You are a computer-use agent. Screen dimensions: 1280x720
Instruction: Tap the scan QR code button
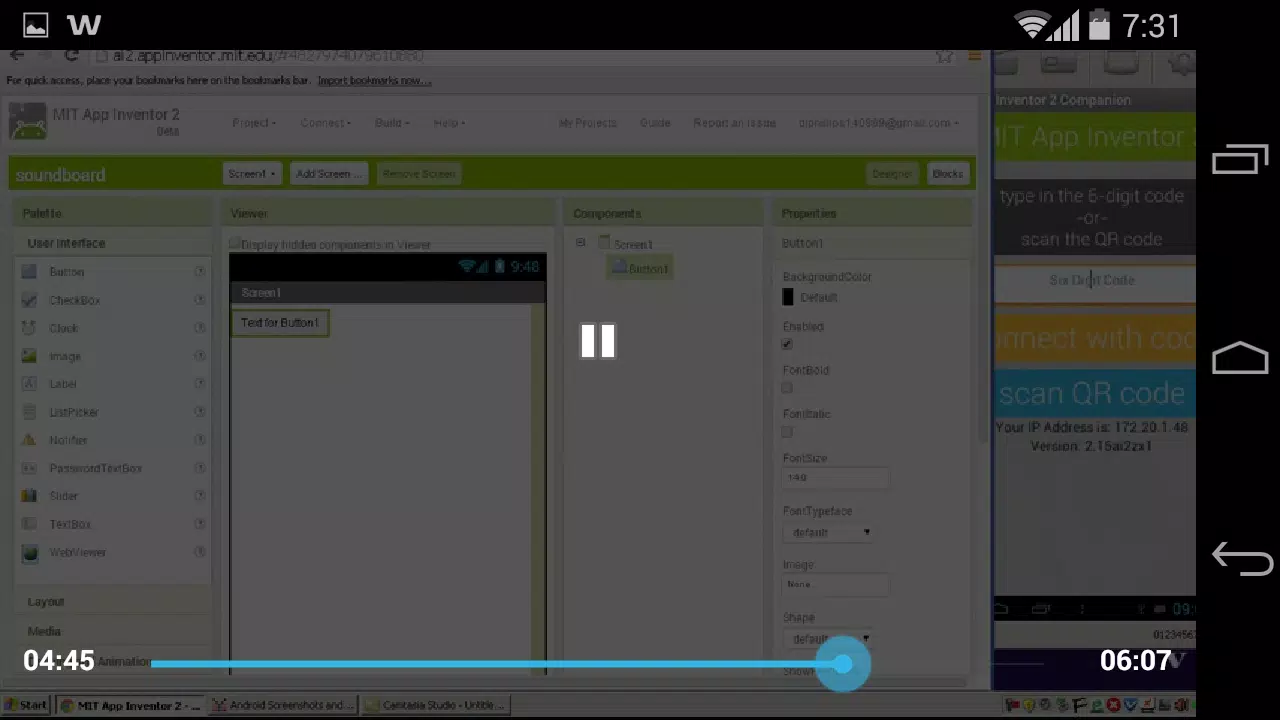pyautogui.click(x=1094, y=393)
